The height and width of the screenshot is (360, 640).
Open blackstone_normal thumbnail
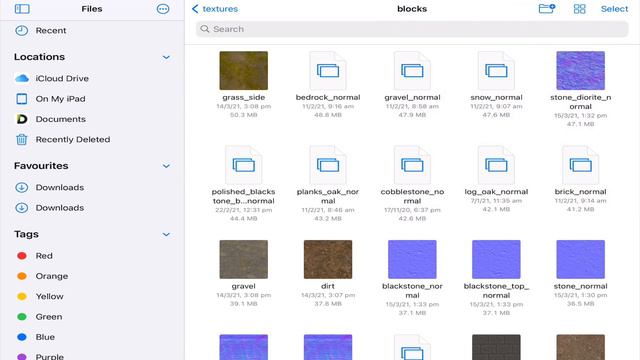click(x=412, y=260)
